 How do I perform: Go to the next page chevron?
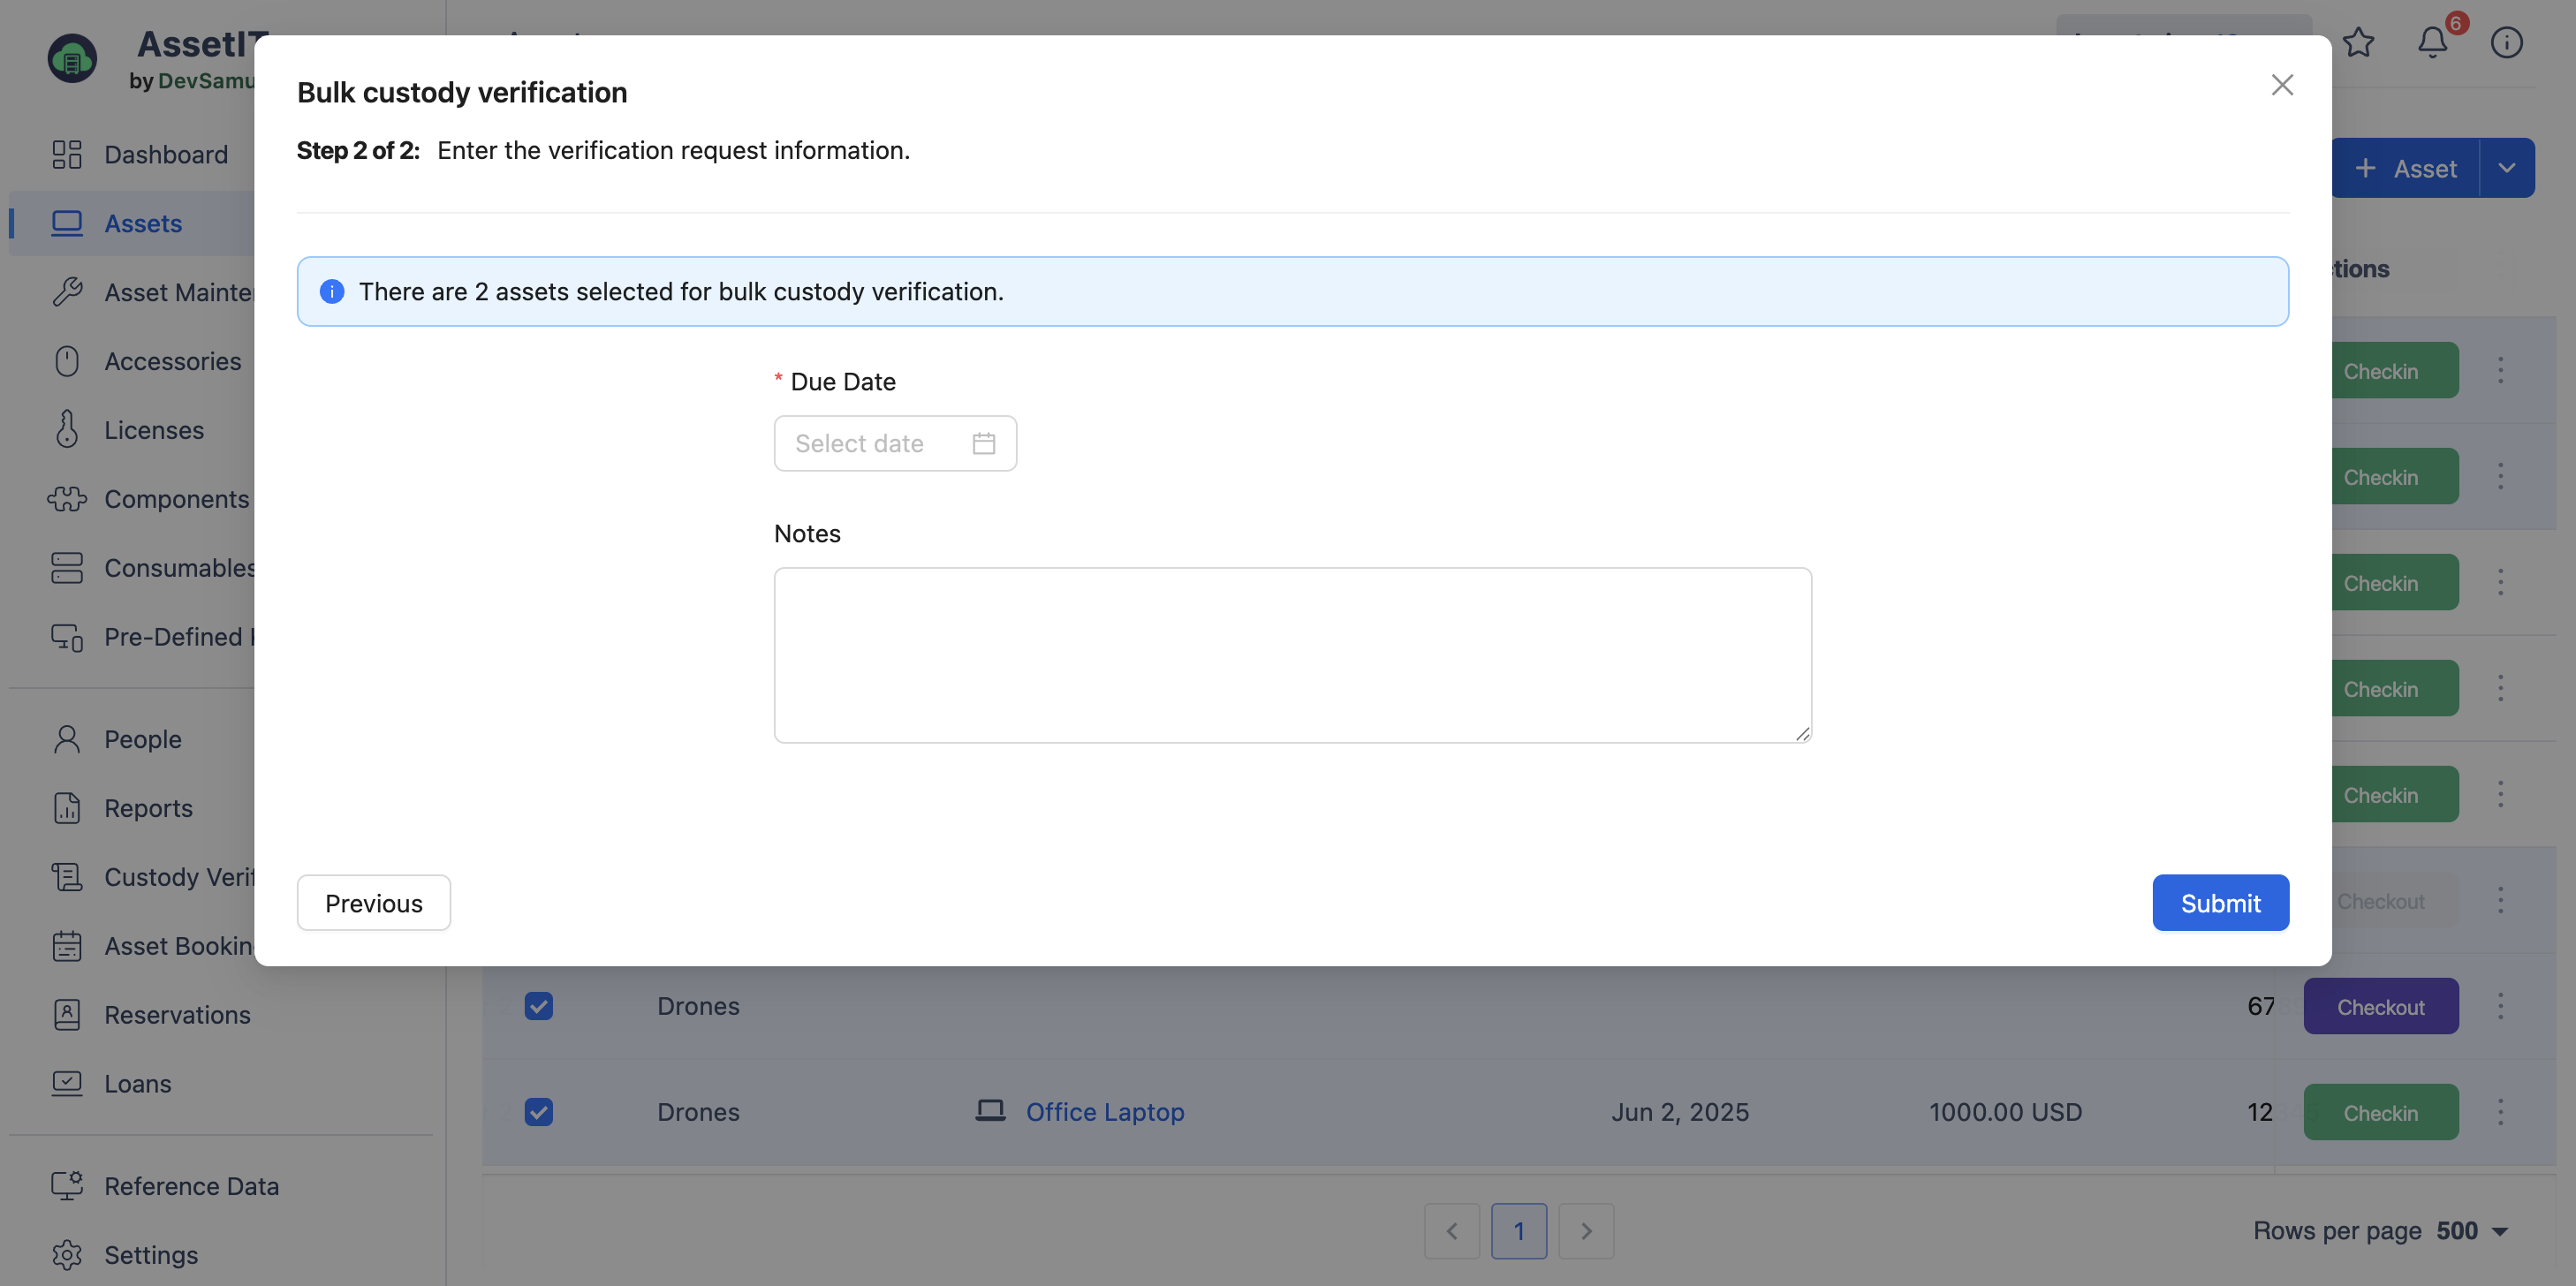click(x=1586, y=1231)
